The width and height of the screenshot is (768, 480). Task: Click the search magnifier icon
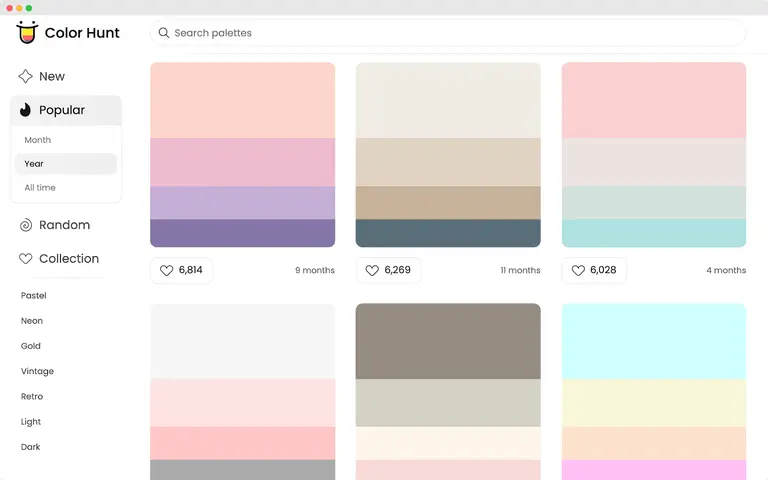(164, 33)
